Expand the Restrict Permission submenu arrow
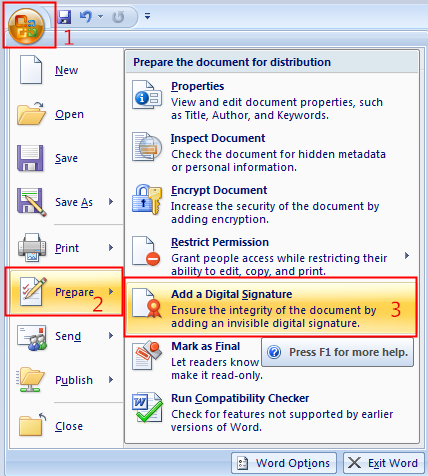The height and width of the screenshot is (476, 428). tap(407, 256)
